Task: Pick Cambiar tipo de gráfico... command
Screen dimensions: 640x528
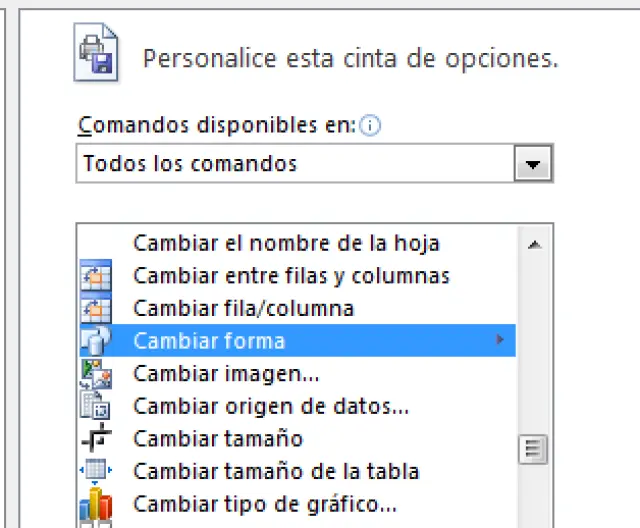Action: (265, 502)
